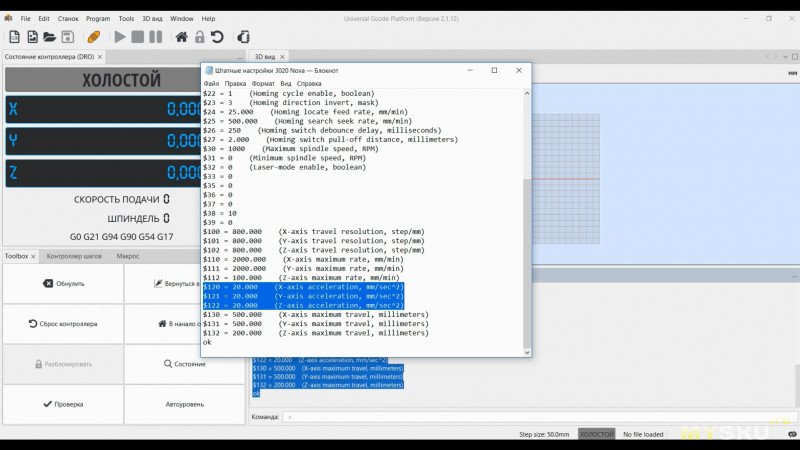Click the Home machine toolbar icon
This screenshot has width=800, height=450.
pos(181,37)
